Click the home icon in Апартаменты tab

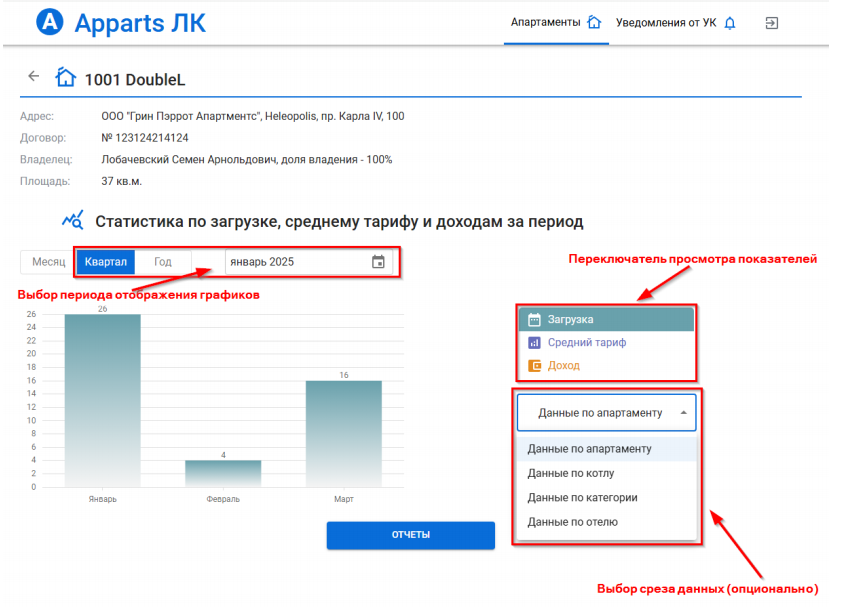(x=594, y=22)
